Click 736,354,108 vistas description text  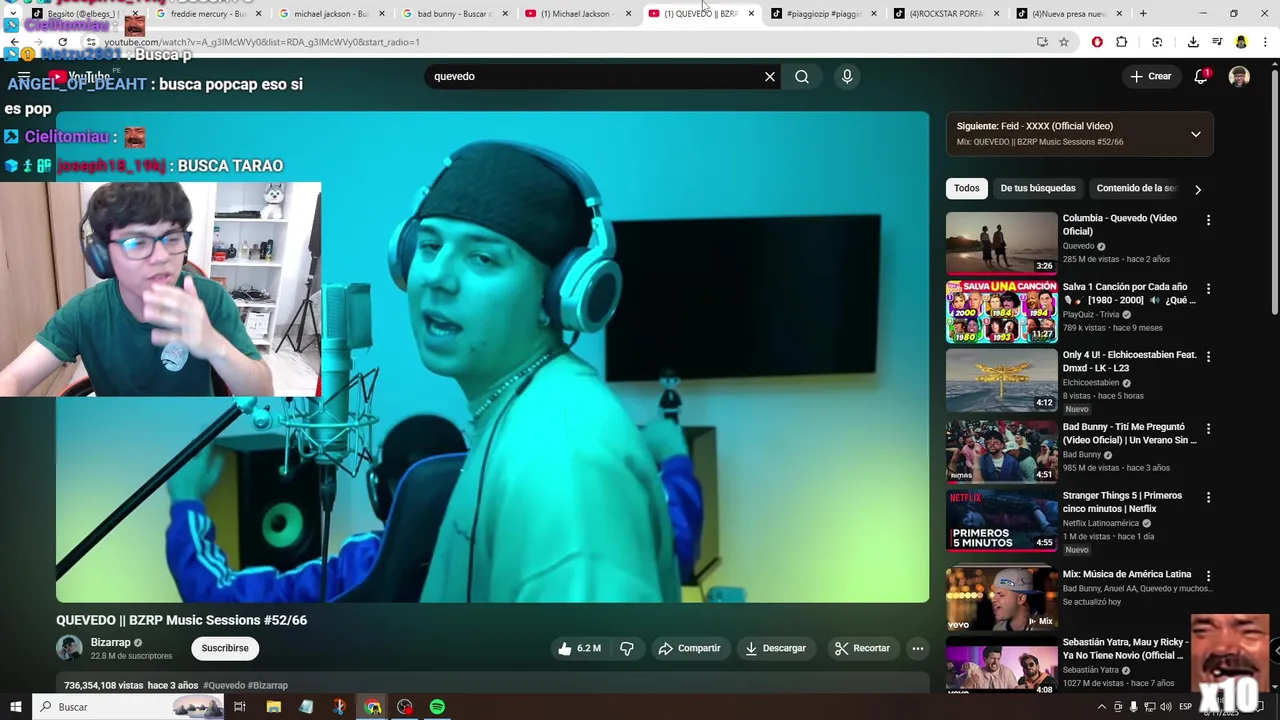(104, 685)
